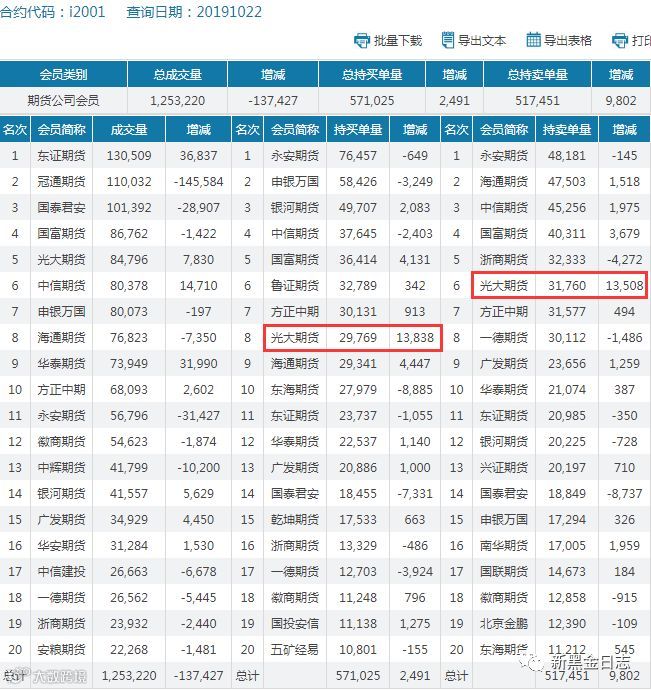Screen dimensions: 651x690
Task: Click 方正中期 in the volume ranking
Action: point(61,389)
